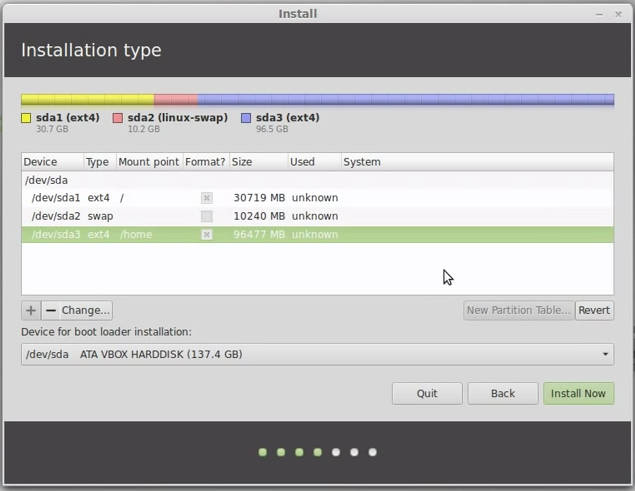
Task: Click the pink sda2 linux-swap legend square
Action: click(118, 118)
